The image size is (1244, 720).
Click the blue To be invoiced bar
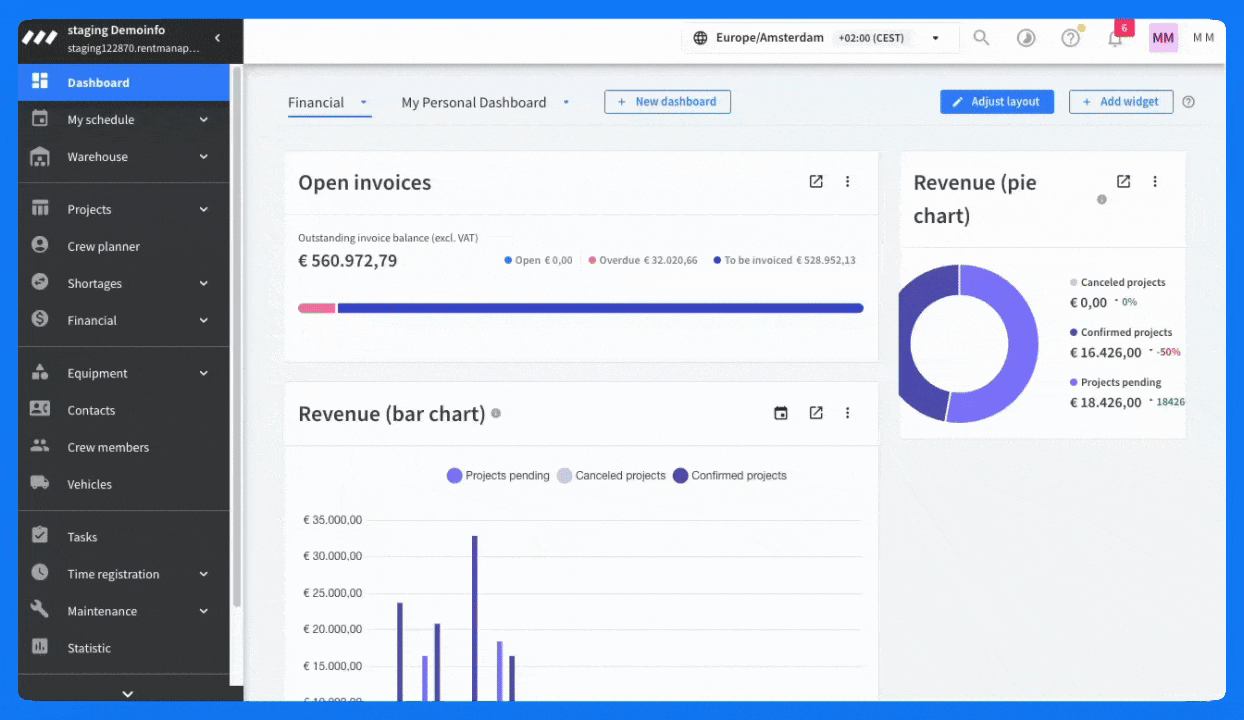[600, 308]
